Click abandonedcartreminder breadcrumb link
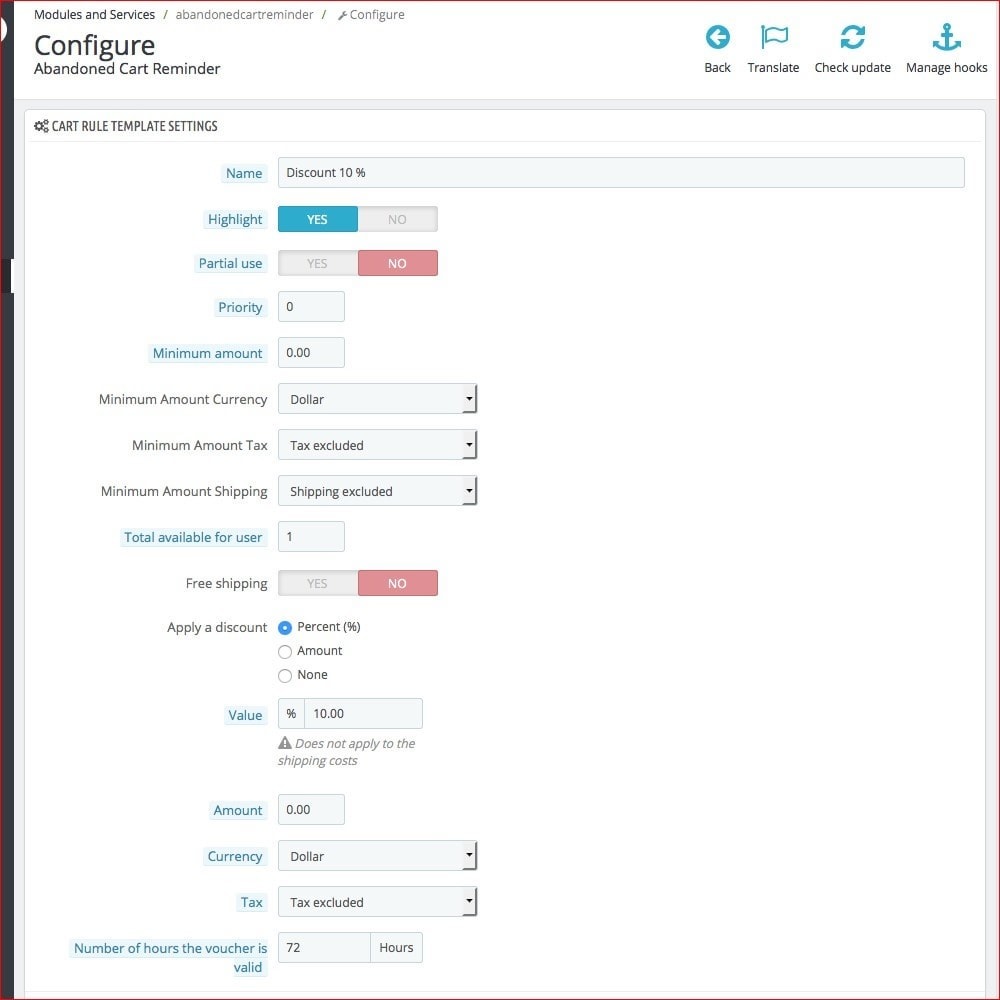 click(244, 15)
